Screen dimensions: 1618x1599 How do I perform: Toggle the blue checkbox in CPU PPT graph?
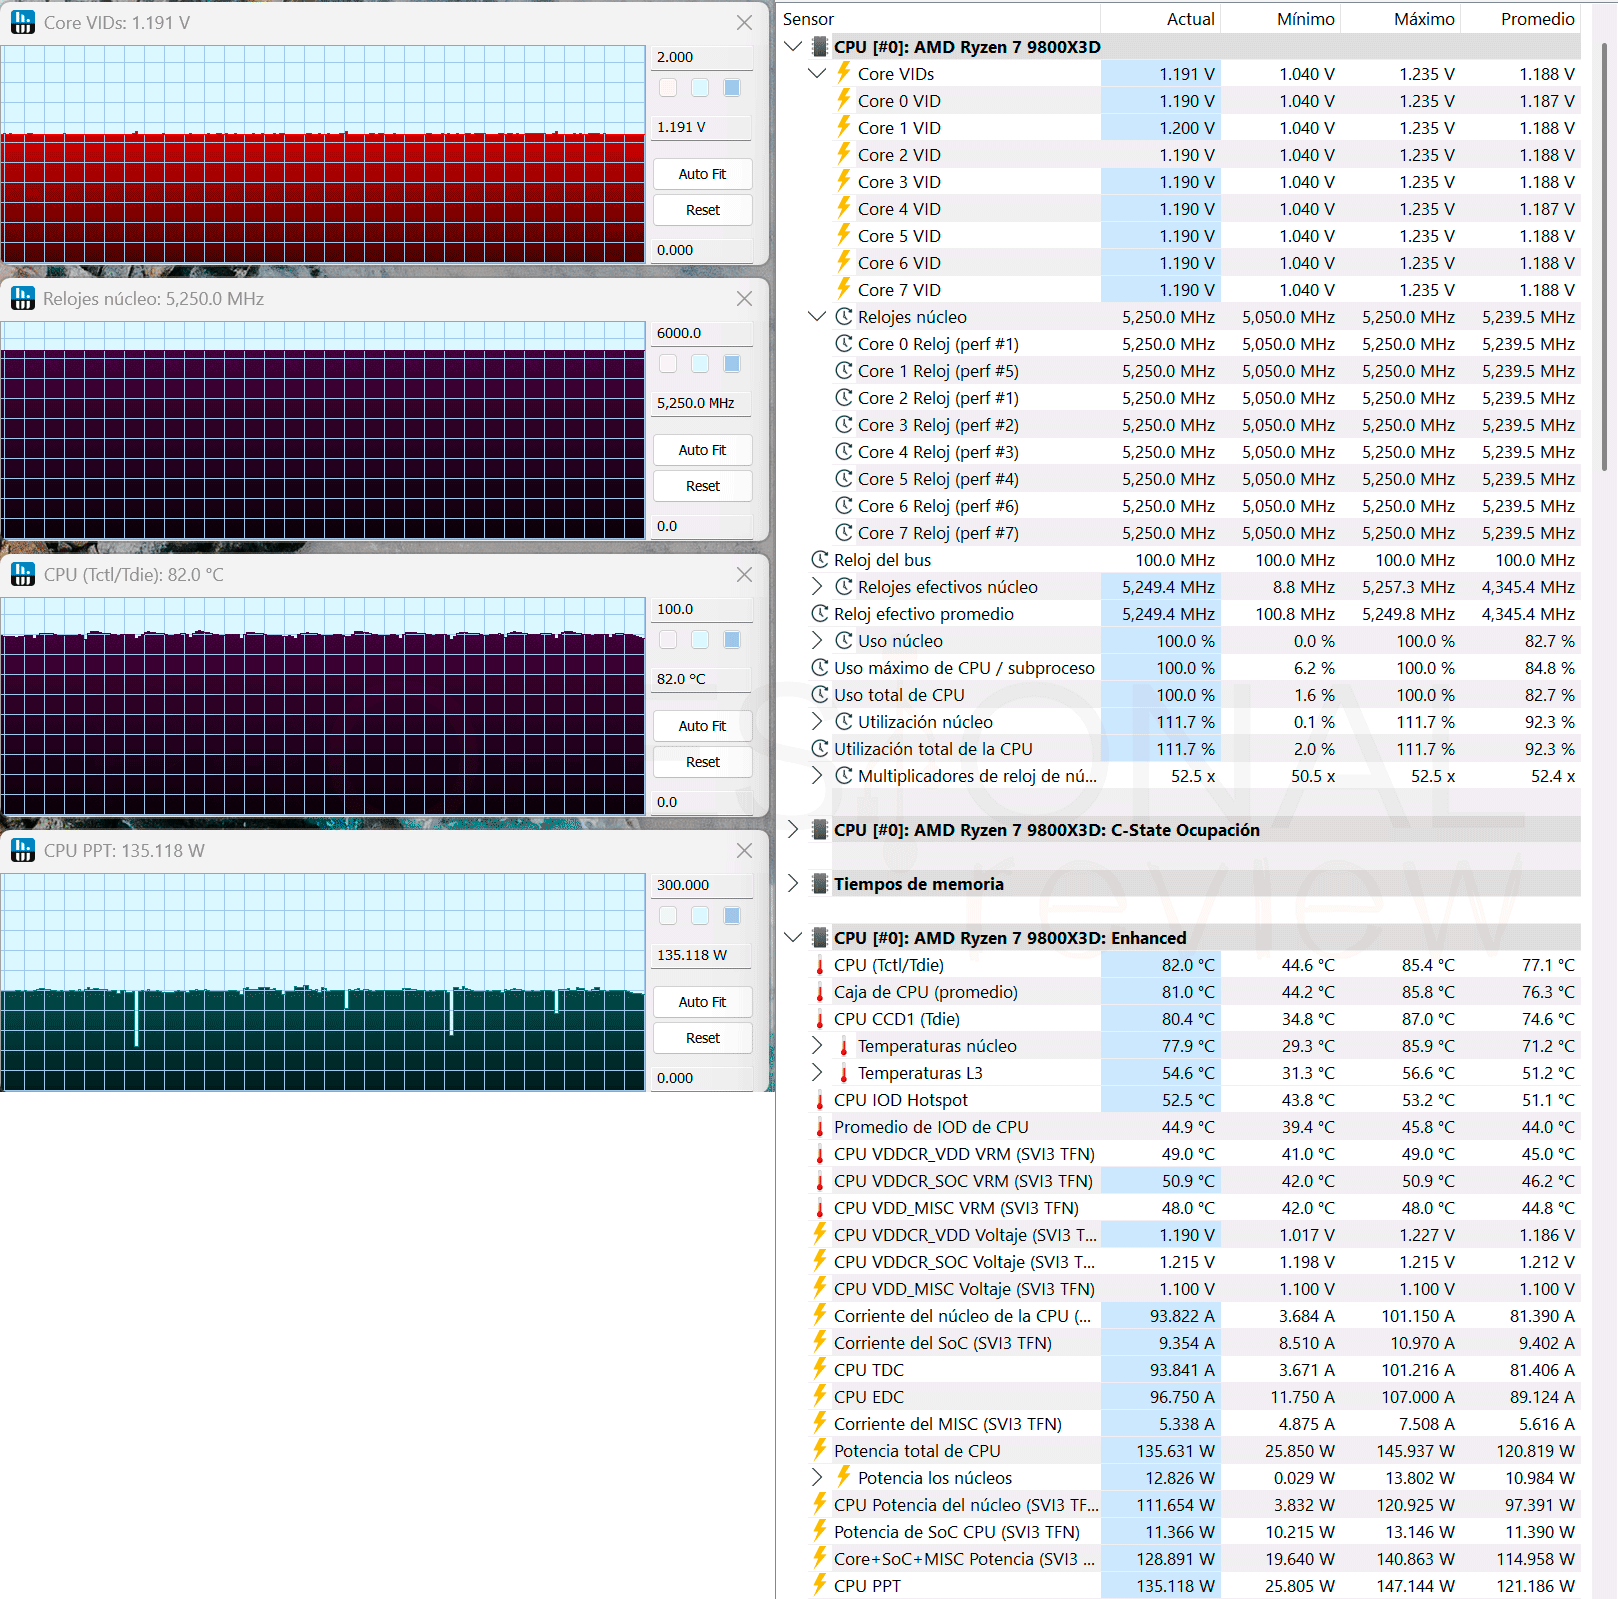coord(732,916)
